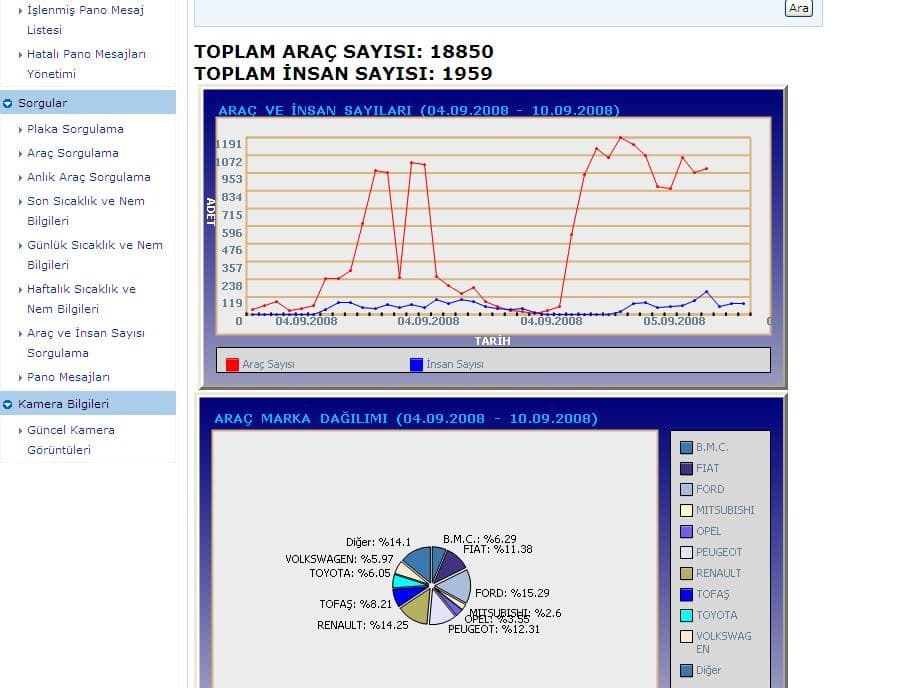
Task: Click the 1191 y-axis value
Action: [x=228, y=144]
